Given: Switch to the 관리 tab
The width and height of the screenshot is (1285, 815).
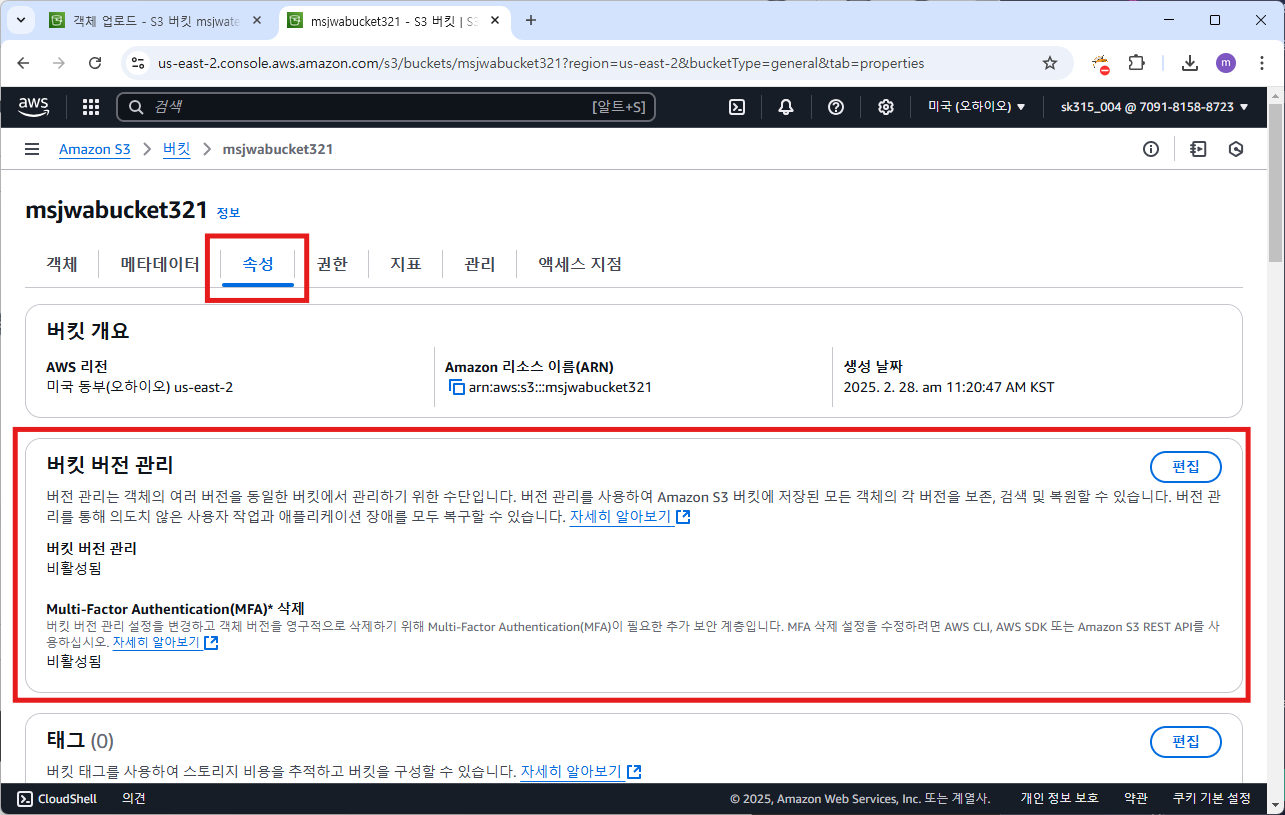Looking at the screenshot, I should [x=479, y=264].
